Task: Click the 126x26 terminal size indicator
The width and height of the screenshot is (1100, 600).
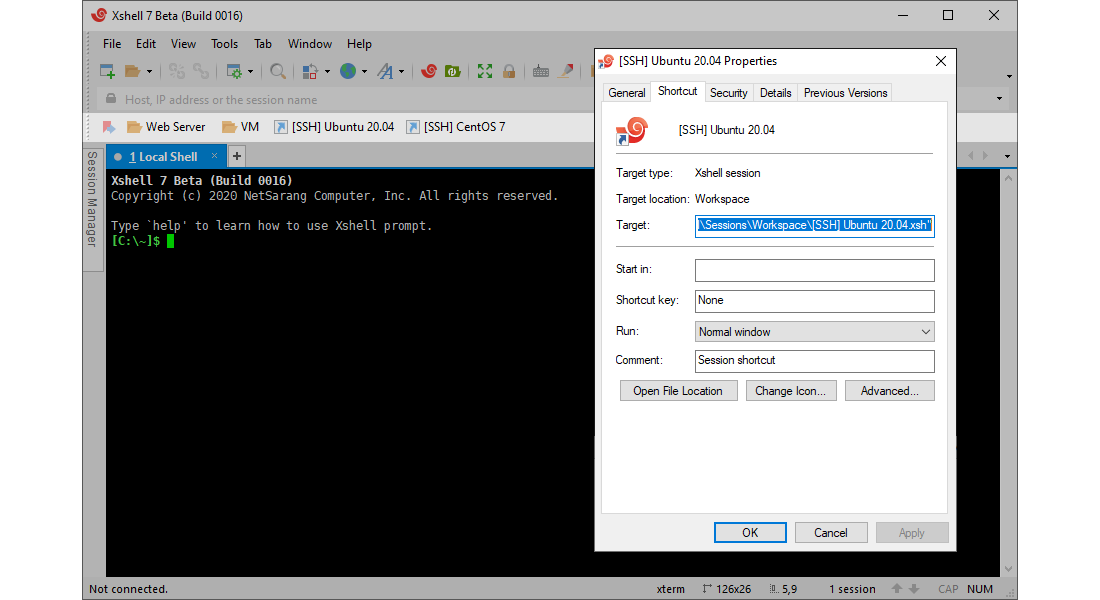Action: point(727,589)
